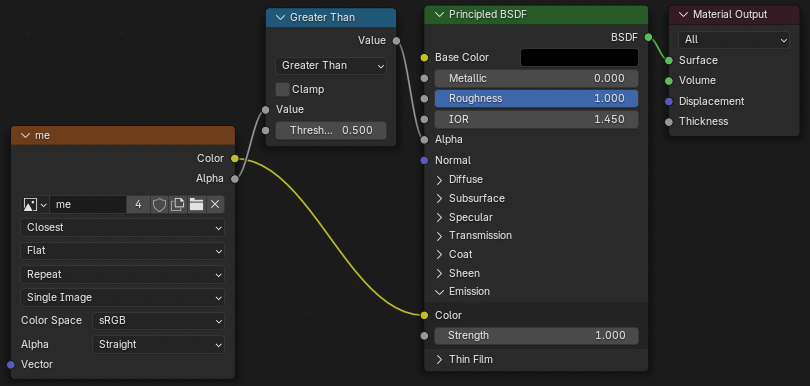Open image file via folder icon
810x386 pixels.
coord(196,205)
